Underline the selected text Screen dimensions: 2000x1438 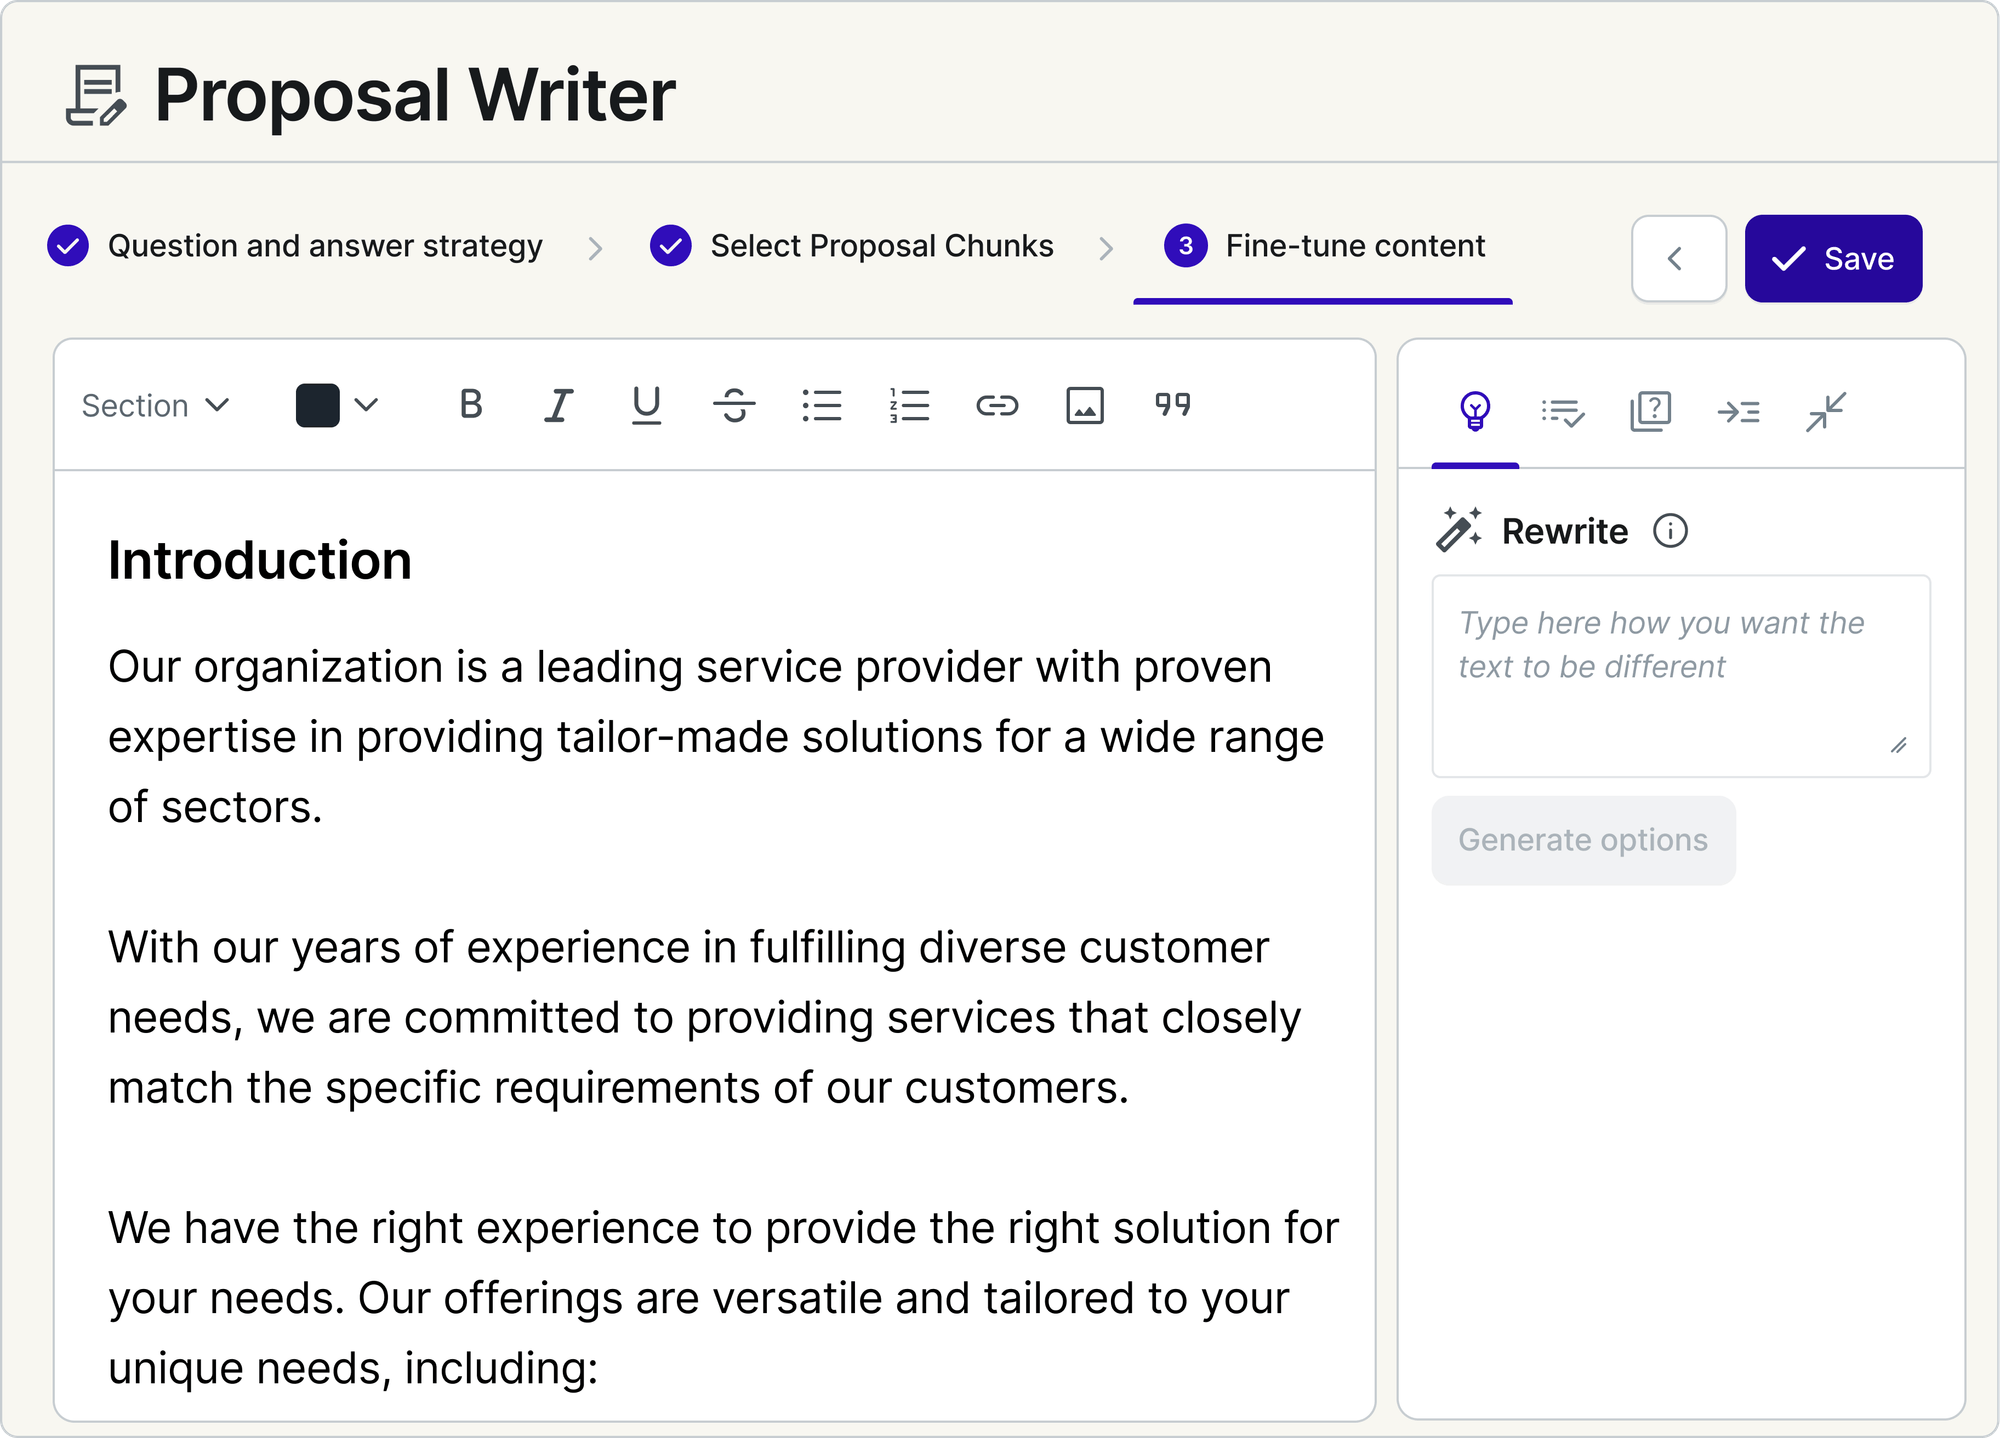click(646, 405)
